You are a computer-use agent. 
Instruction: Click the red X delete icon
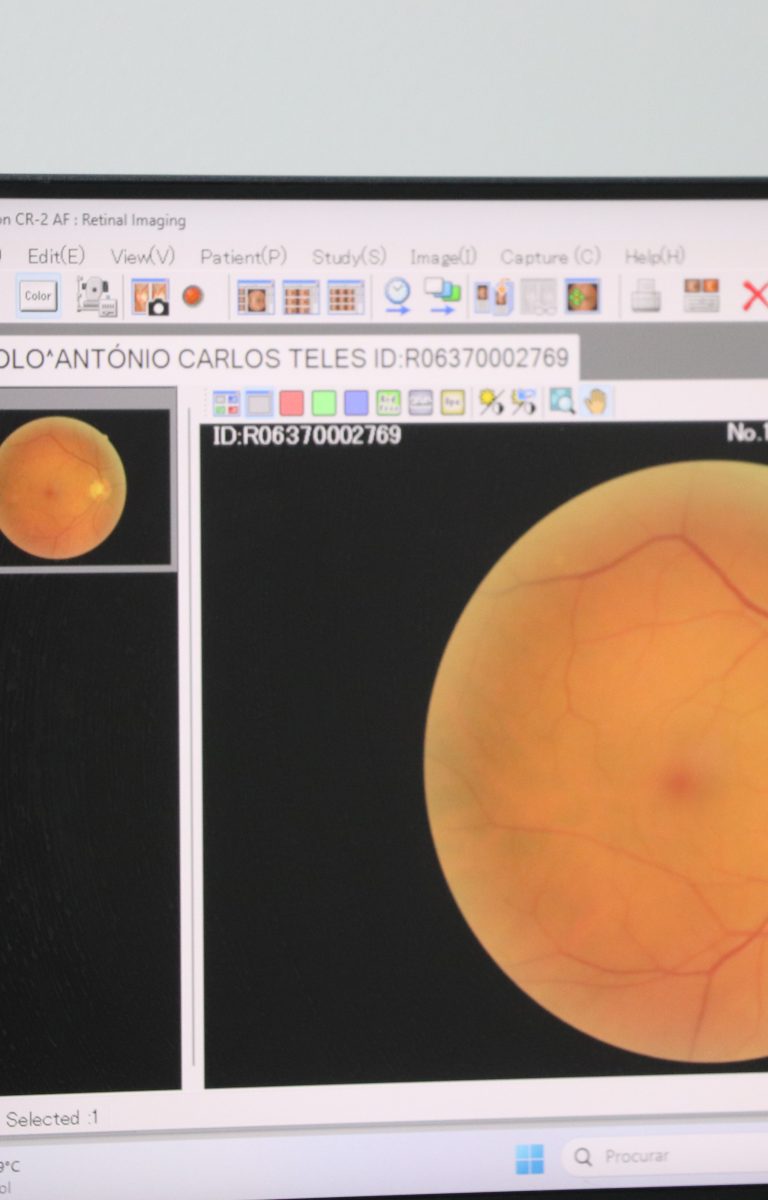coord(753,296)
